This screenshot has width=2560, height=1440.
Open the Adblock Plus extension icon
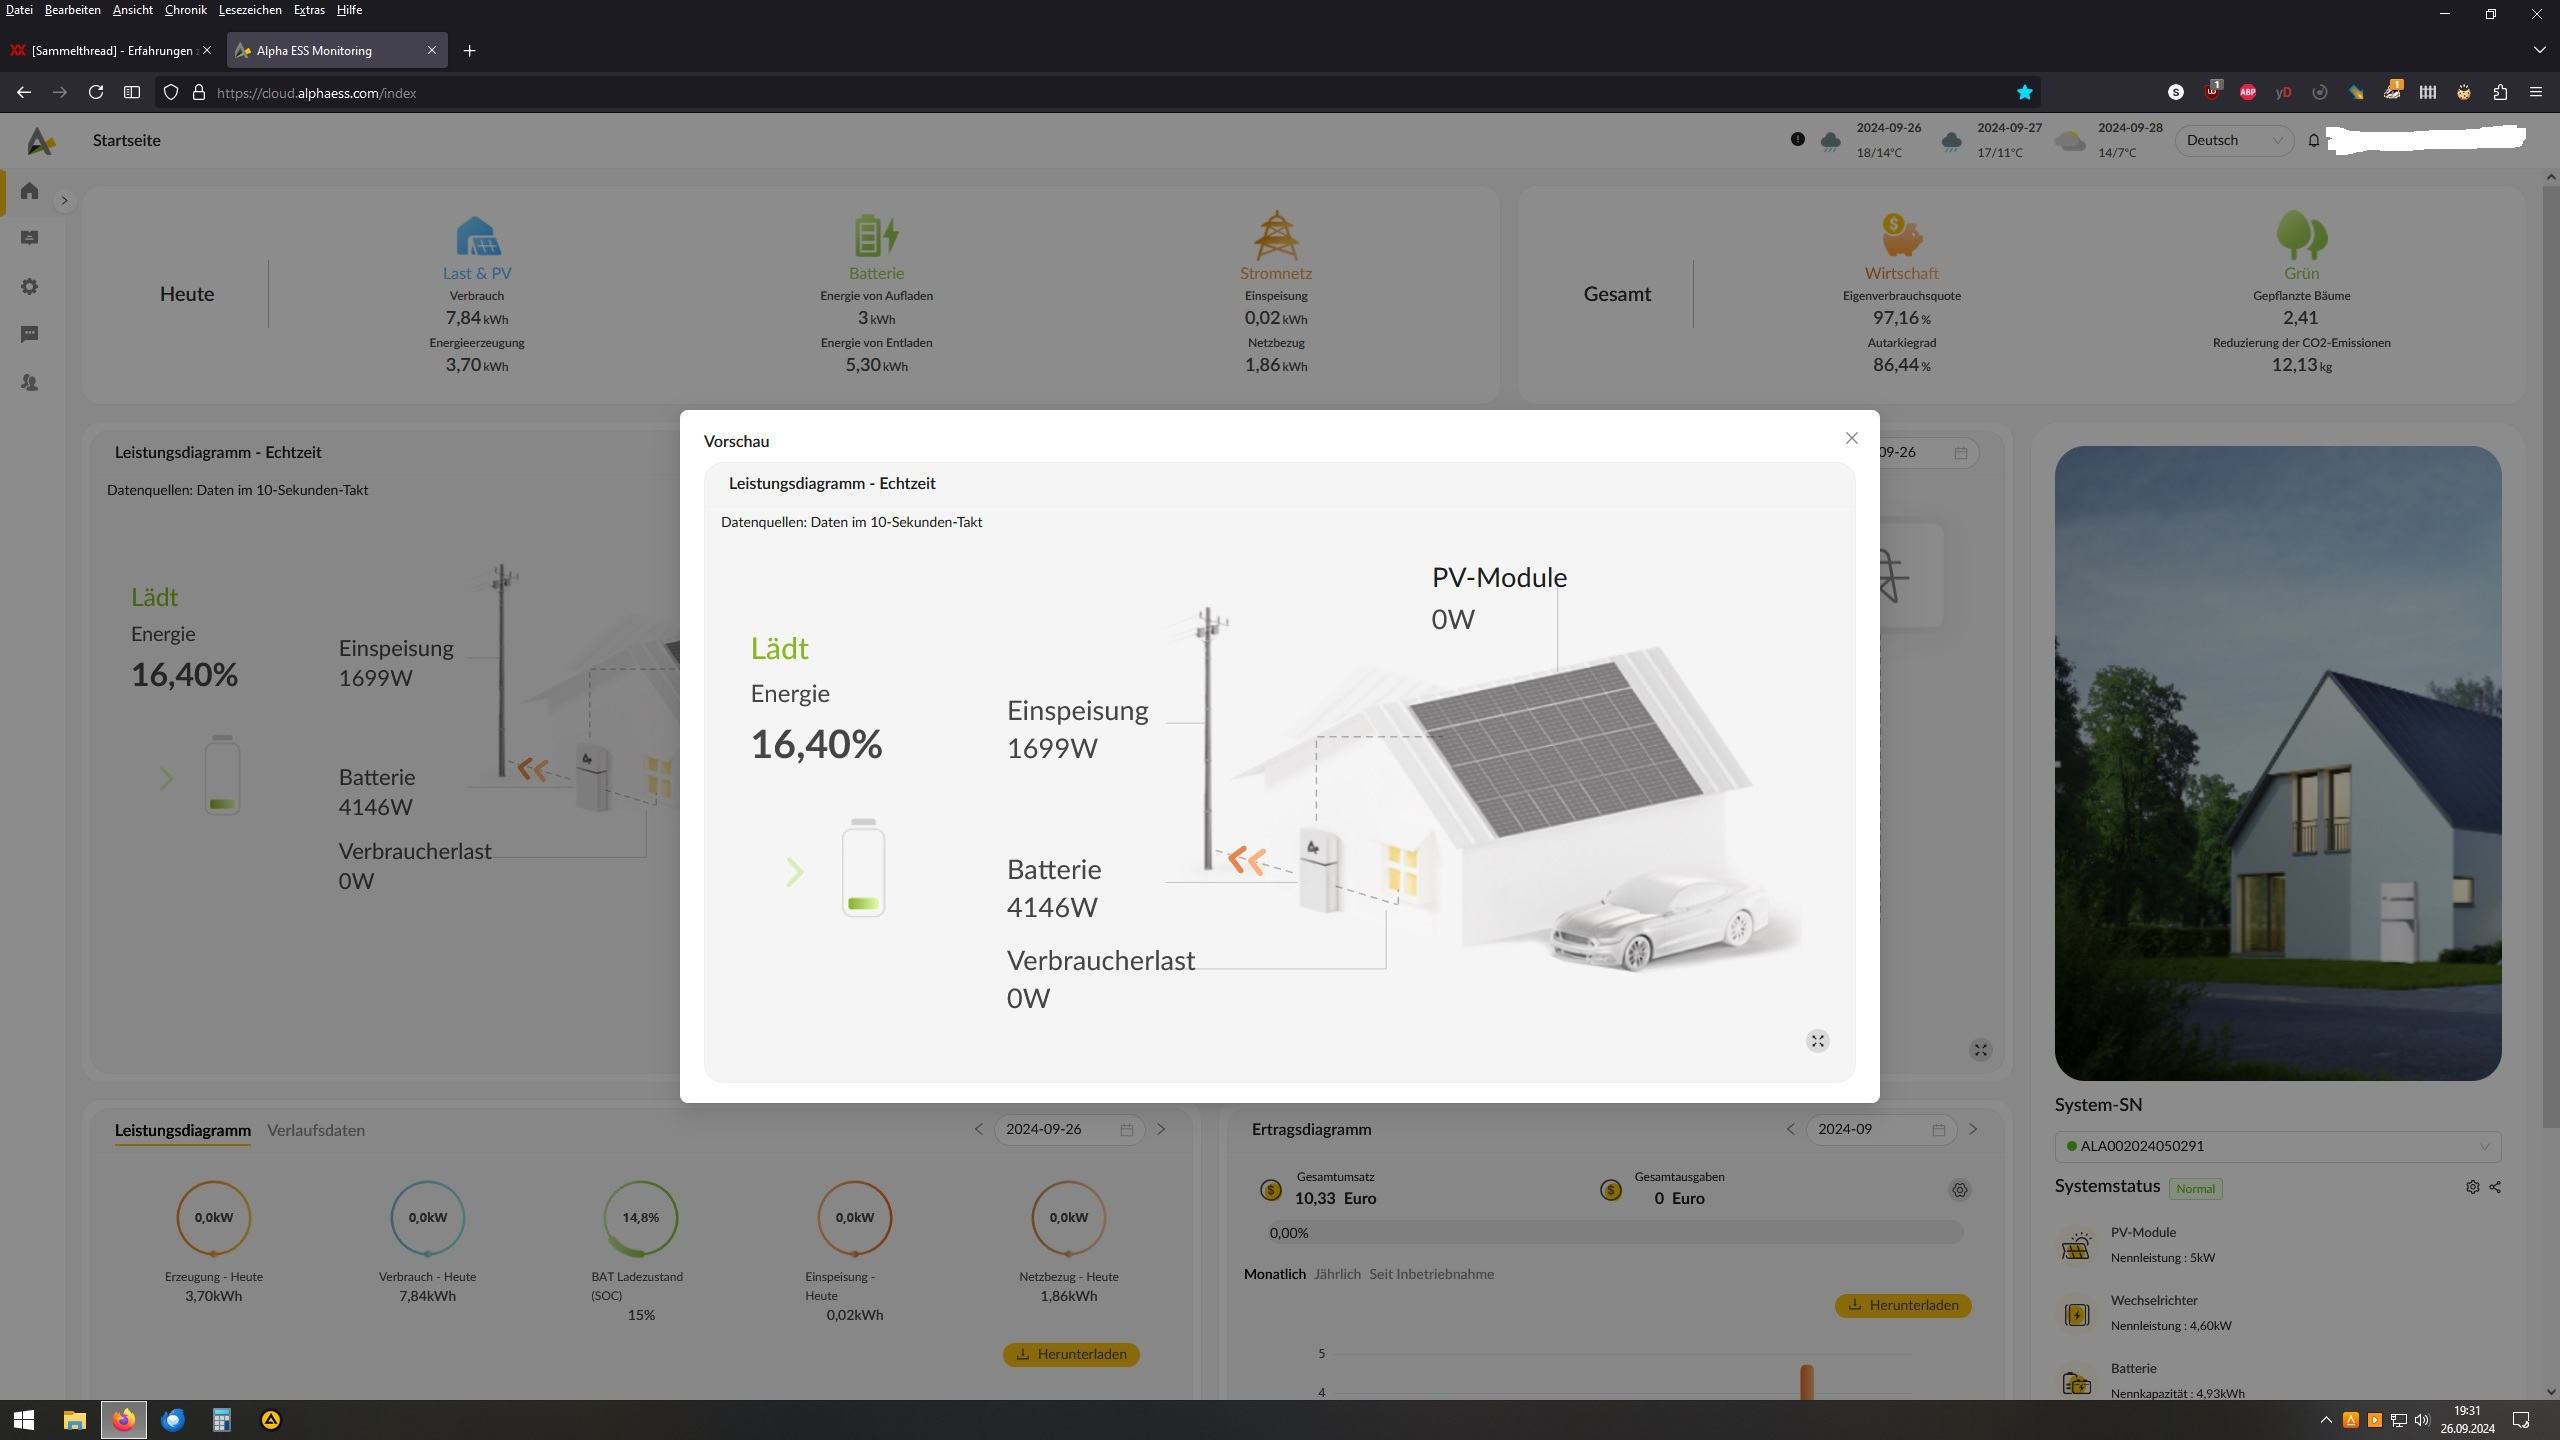pos(2247,92)
